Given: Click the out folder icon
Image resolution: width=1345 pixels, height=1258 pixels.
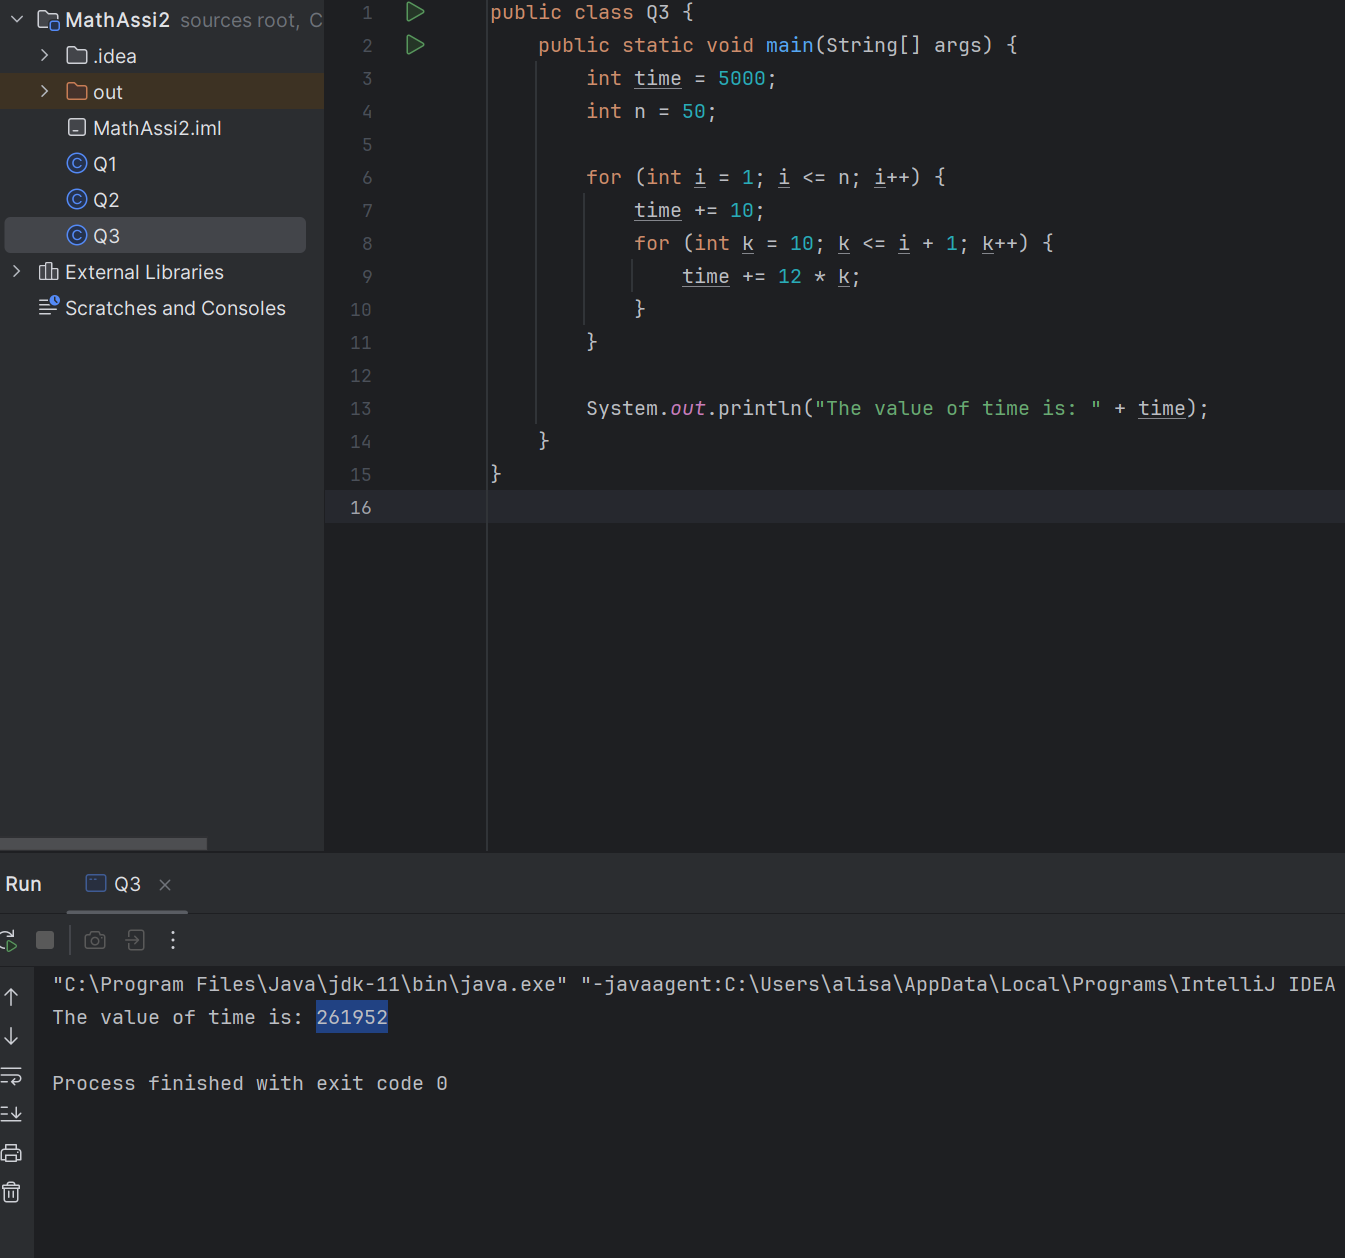Looking at the screenshot, I should (x=77, y=91).
